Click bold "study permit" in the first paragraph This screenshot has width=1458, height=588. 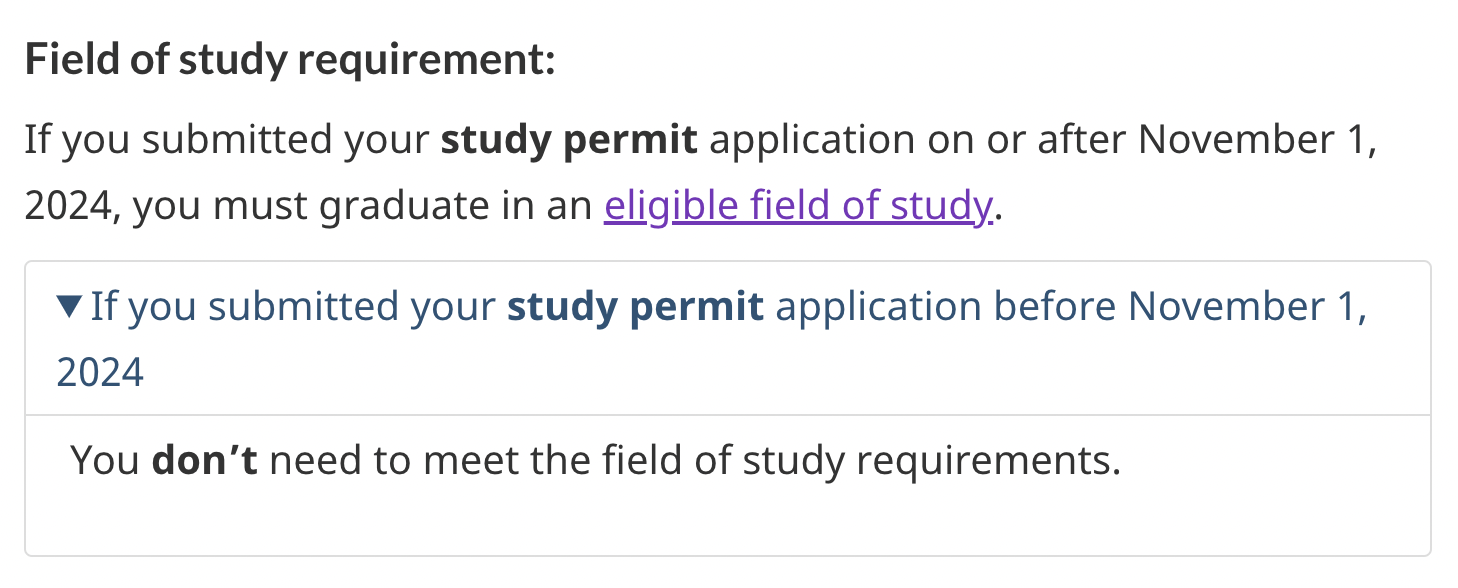pyautogui.click(x=569, y=141)
